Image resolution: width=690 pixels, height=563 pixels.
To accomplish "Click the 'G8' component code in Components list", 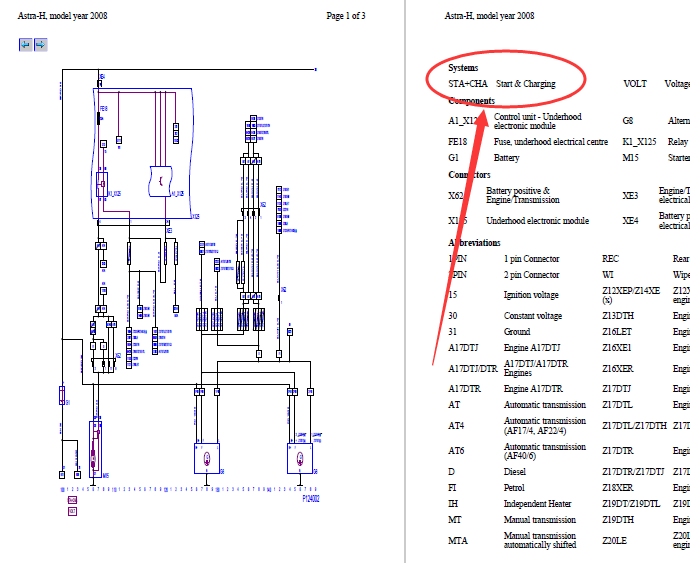I will pos(628,121).
